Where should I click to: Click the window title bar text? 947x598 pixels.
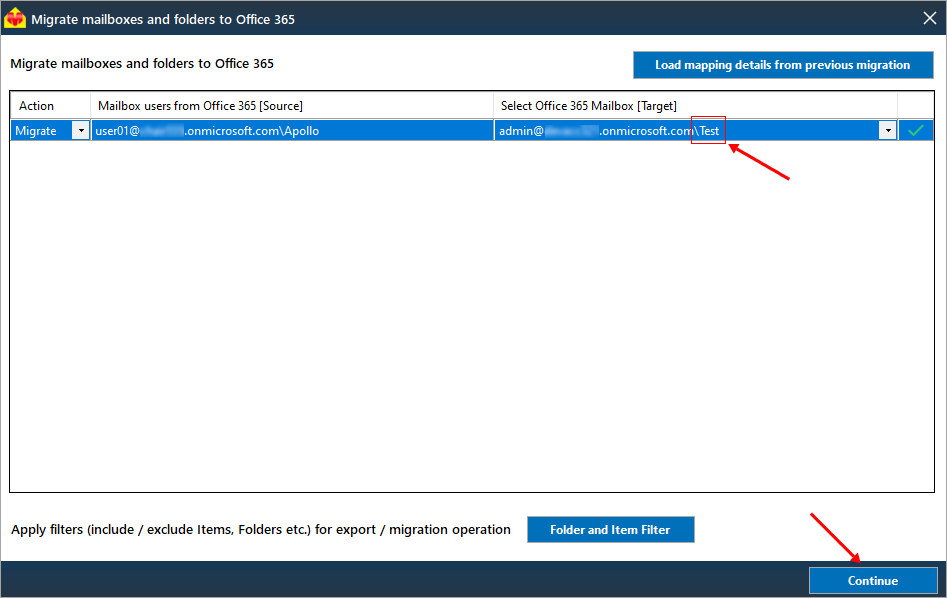point(163,19)
